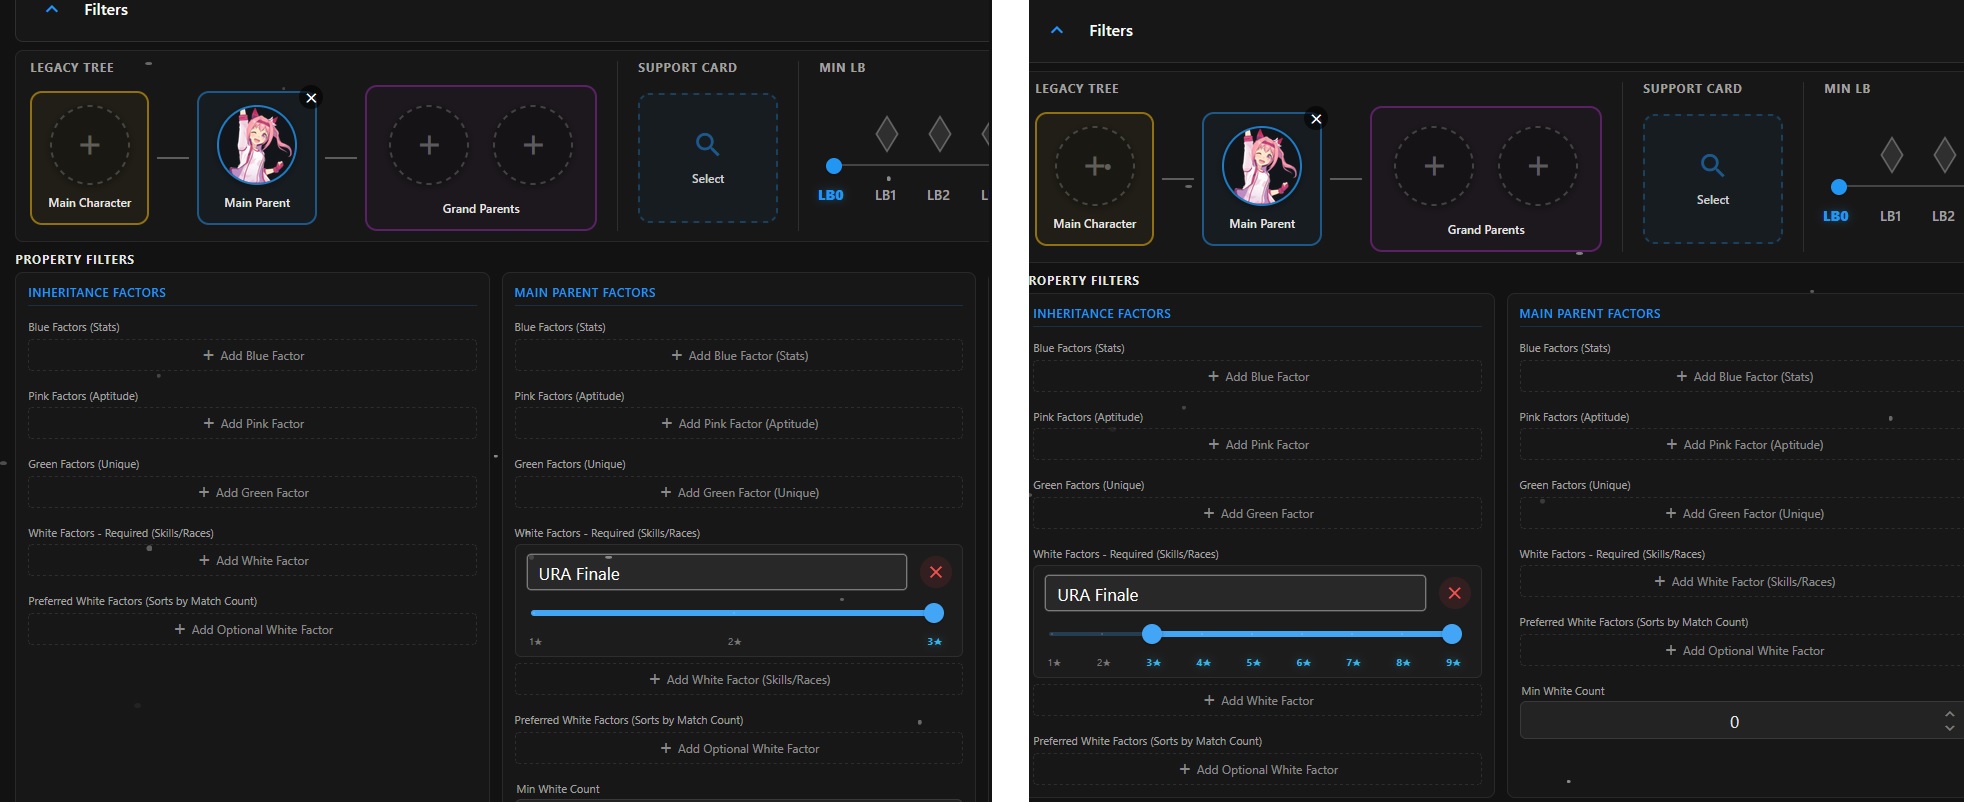Select LB2 limit break in the right screenshot

1943,216
